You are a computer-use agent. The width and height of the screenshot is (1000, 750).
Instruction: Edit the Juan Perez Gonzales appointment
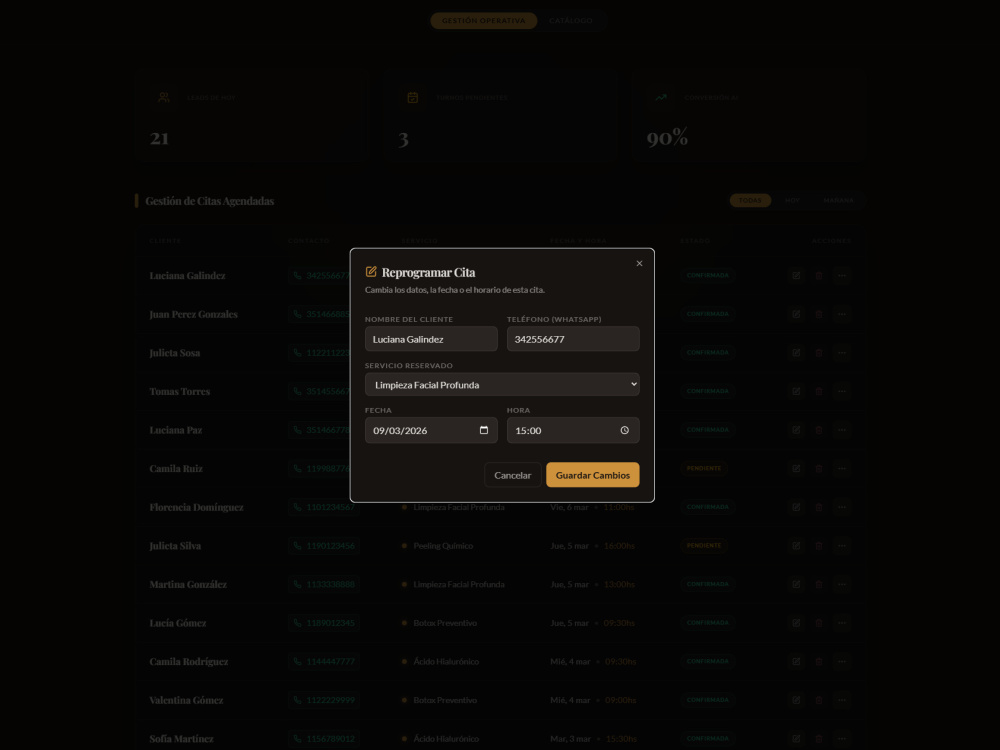click(x=796, y=314)
